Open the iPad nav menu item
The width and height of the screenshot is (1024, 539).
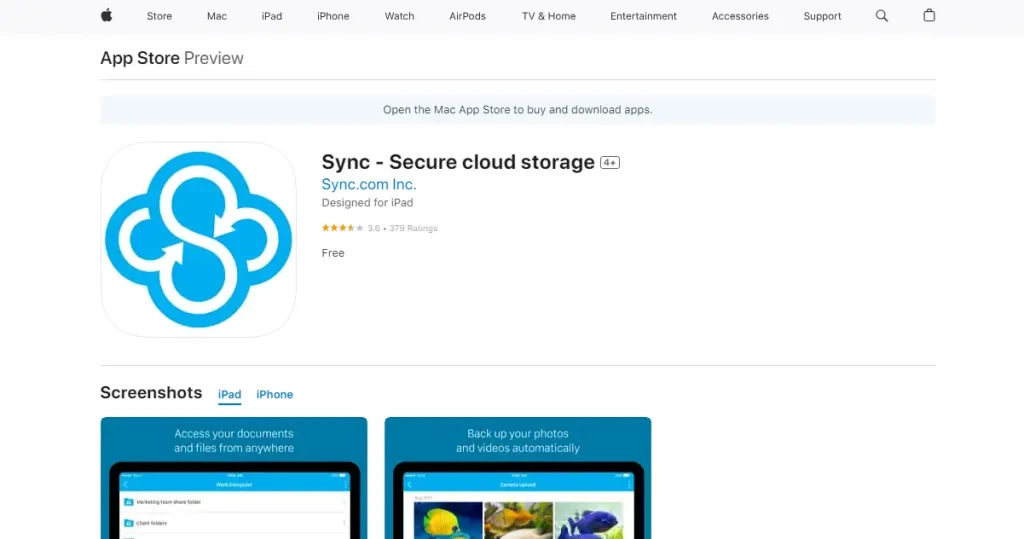coord(272,16)
